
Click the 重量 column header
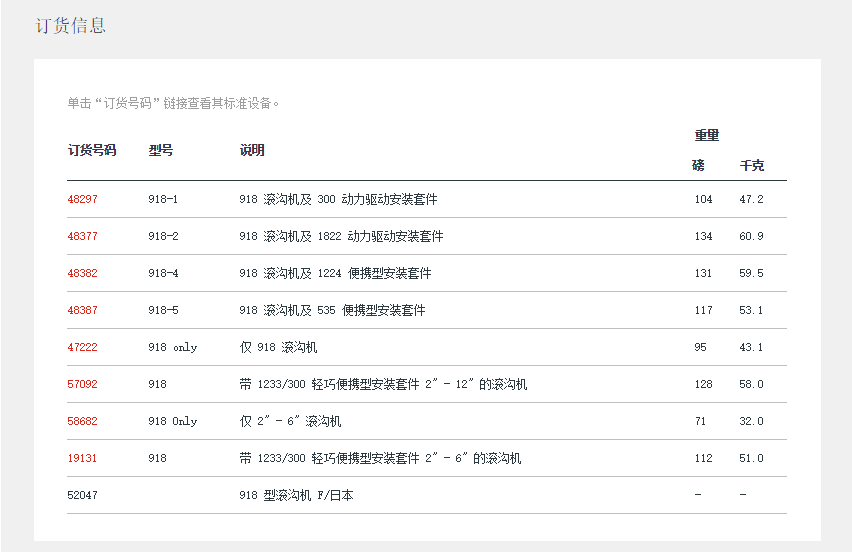(x=707, y=135)
